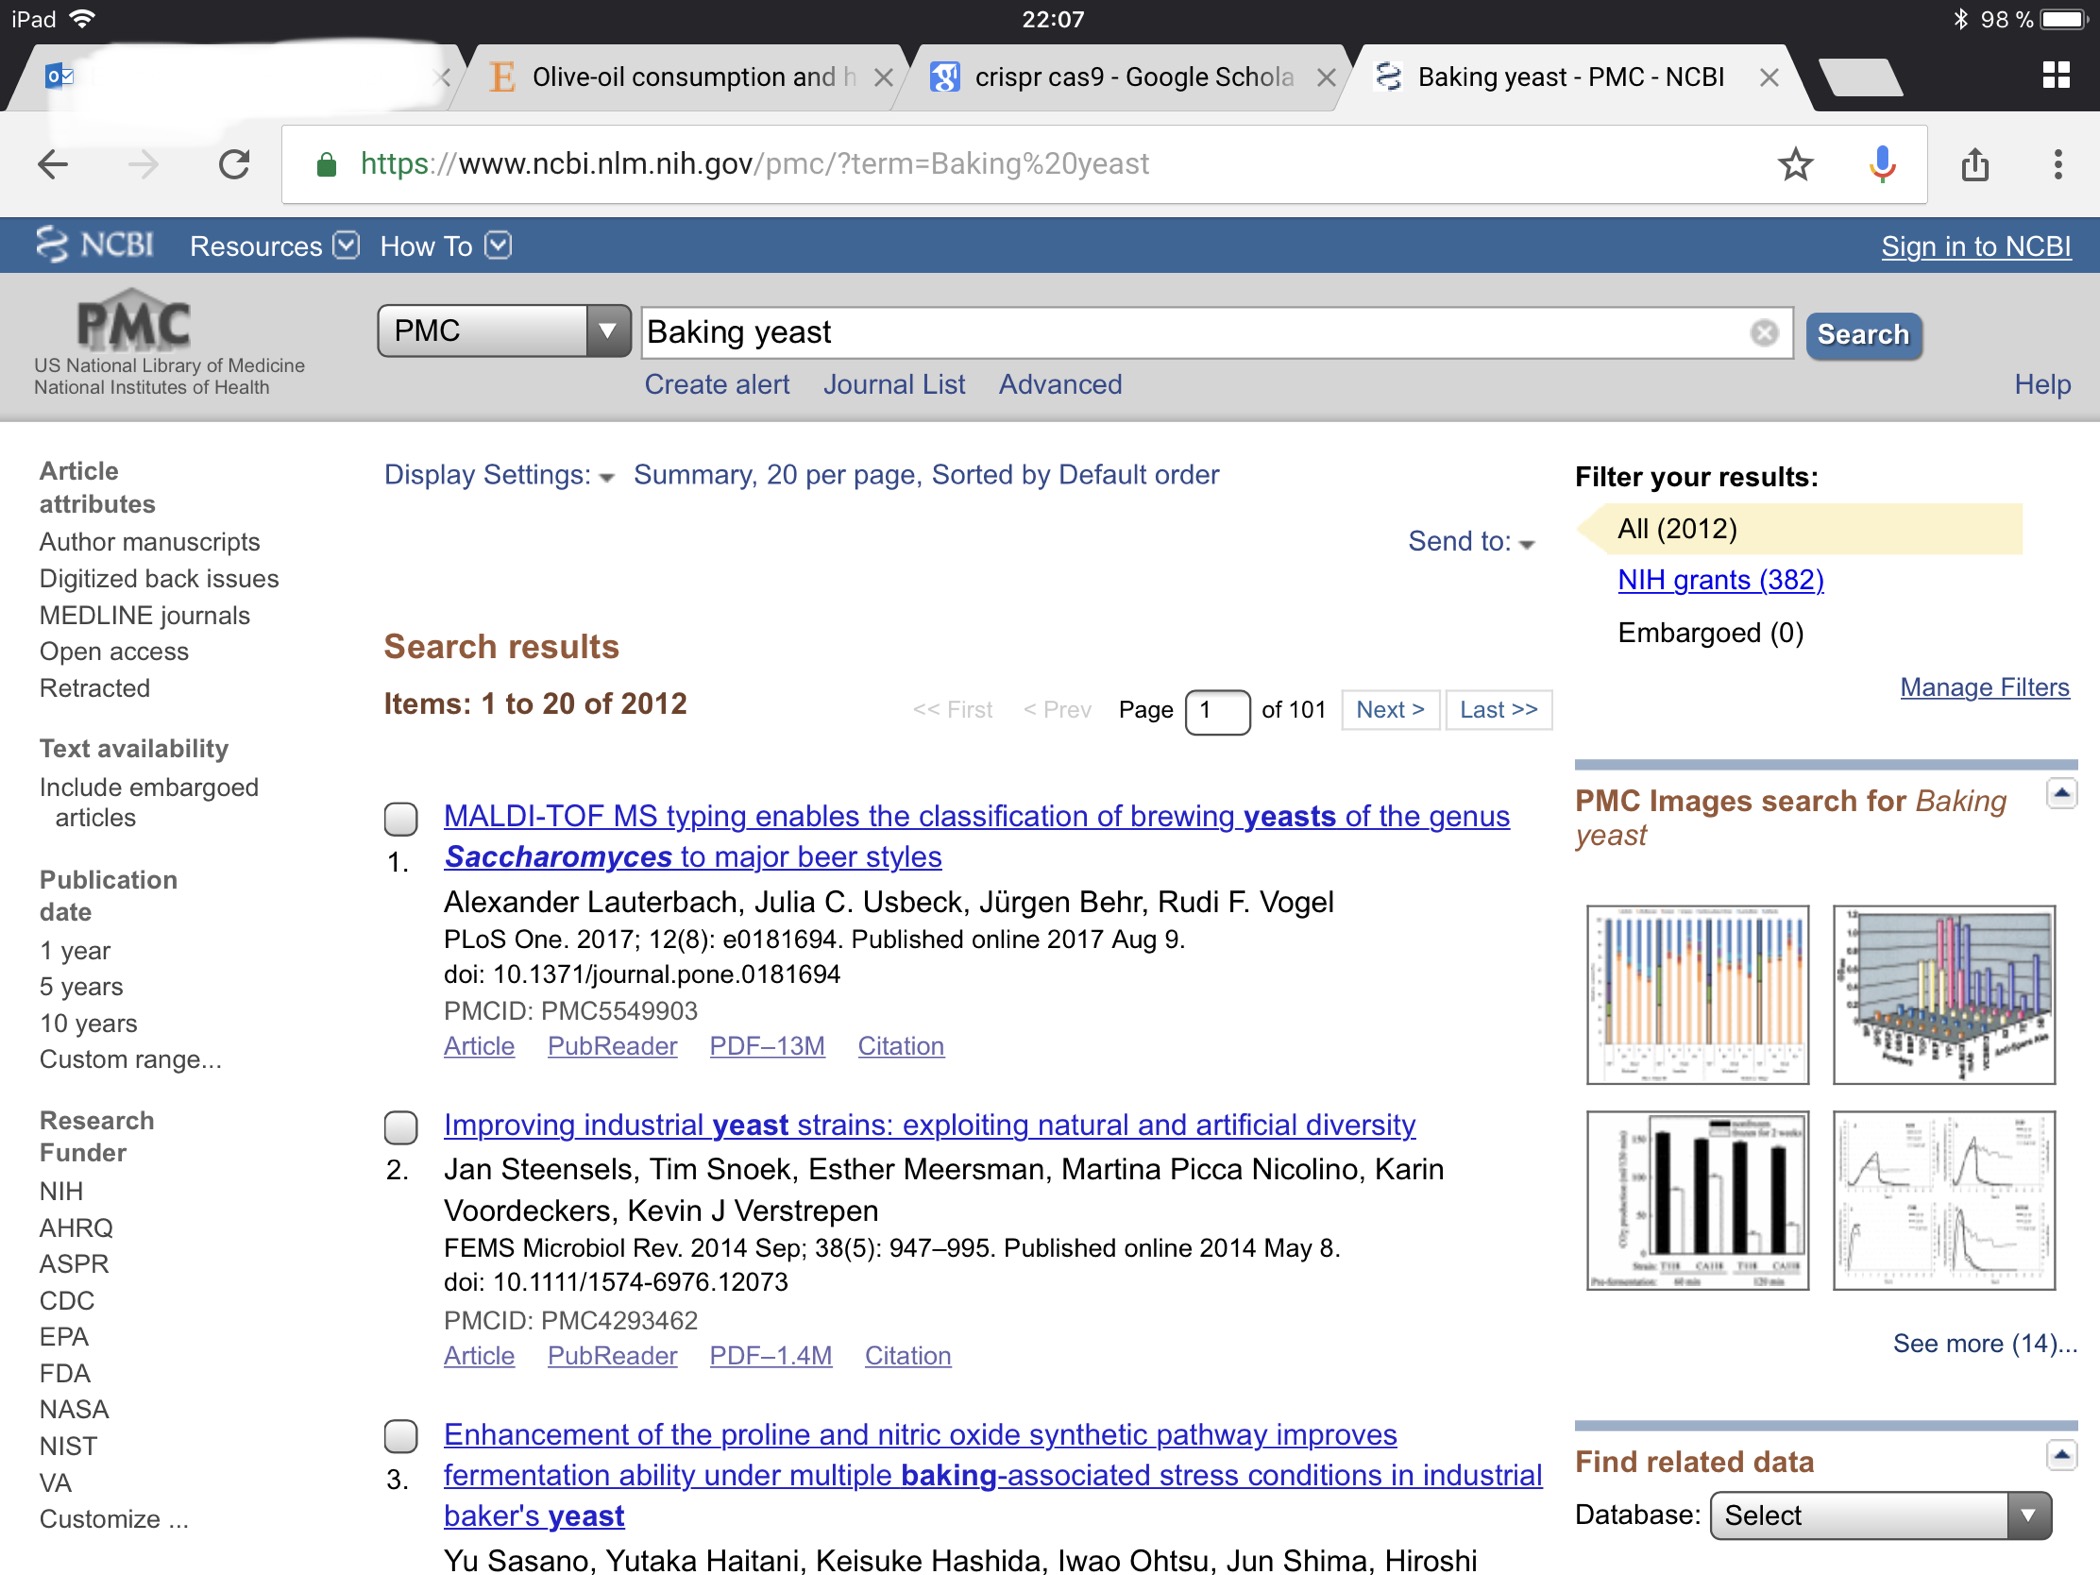
Task: Check the MALDI-TOF MS typing result checkbox
Action: click(x=401, y=819)
